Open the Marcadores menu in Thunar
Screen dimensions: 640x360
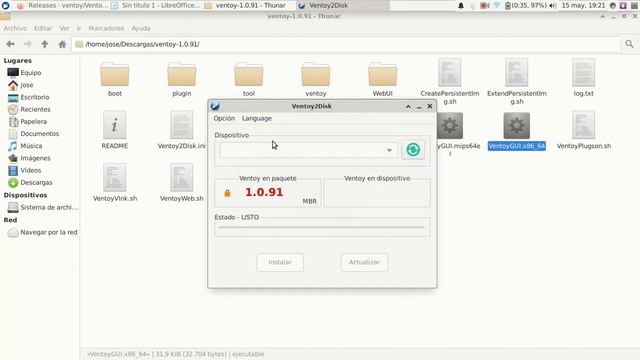click(x=106, y=28)
